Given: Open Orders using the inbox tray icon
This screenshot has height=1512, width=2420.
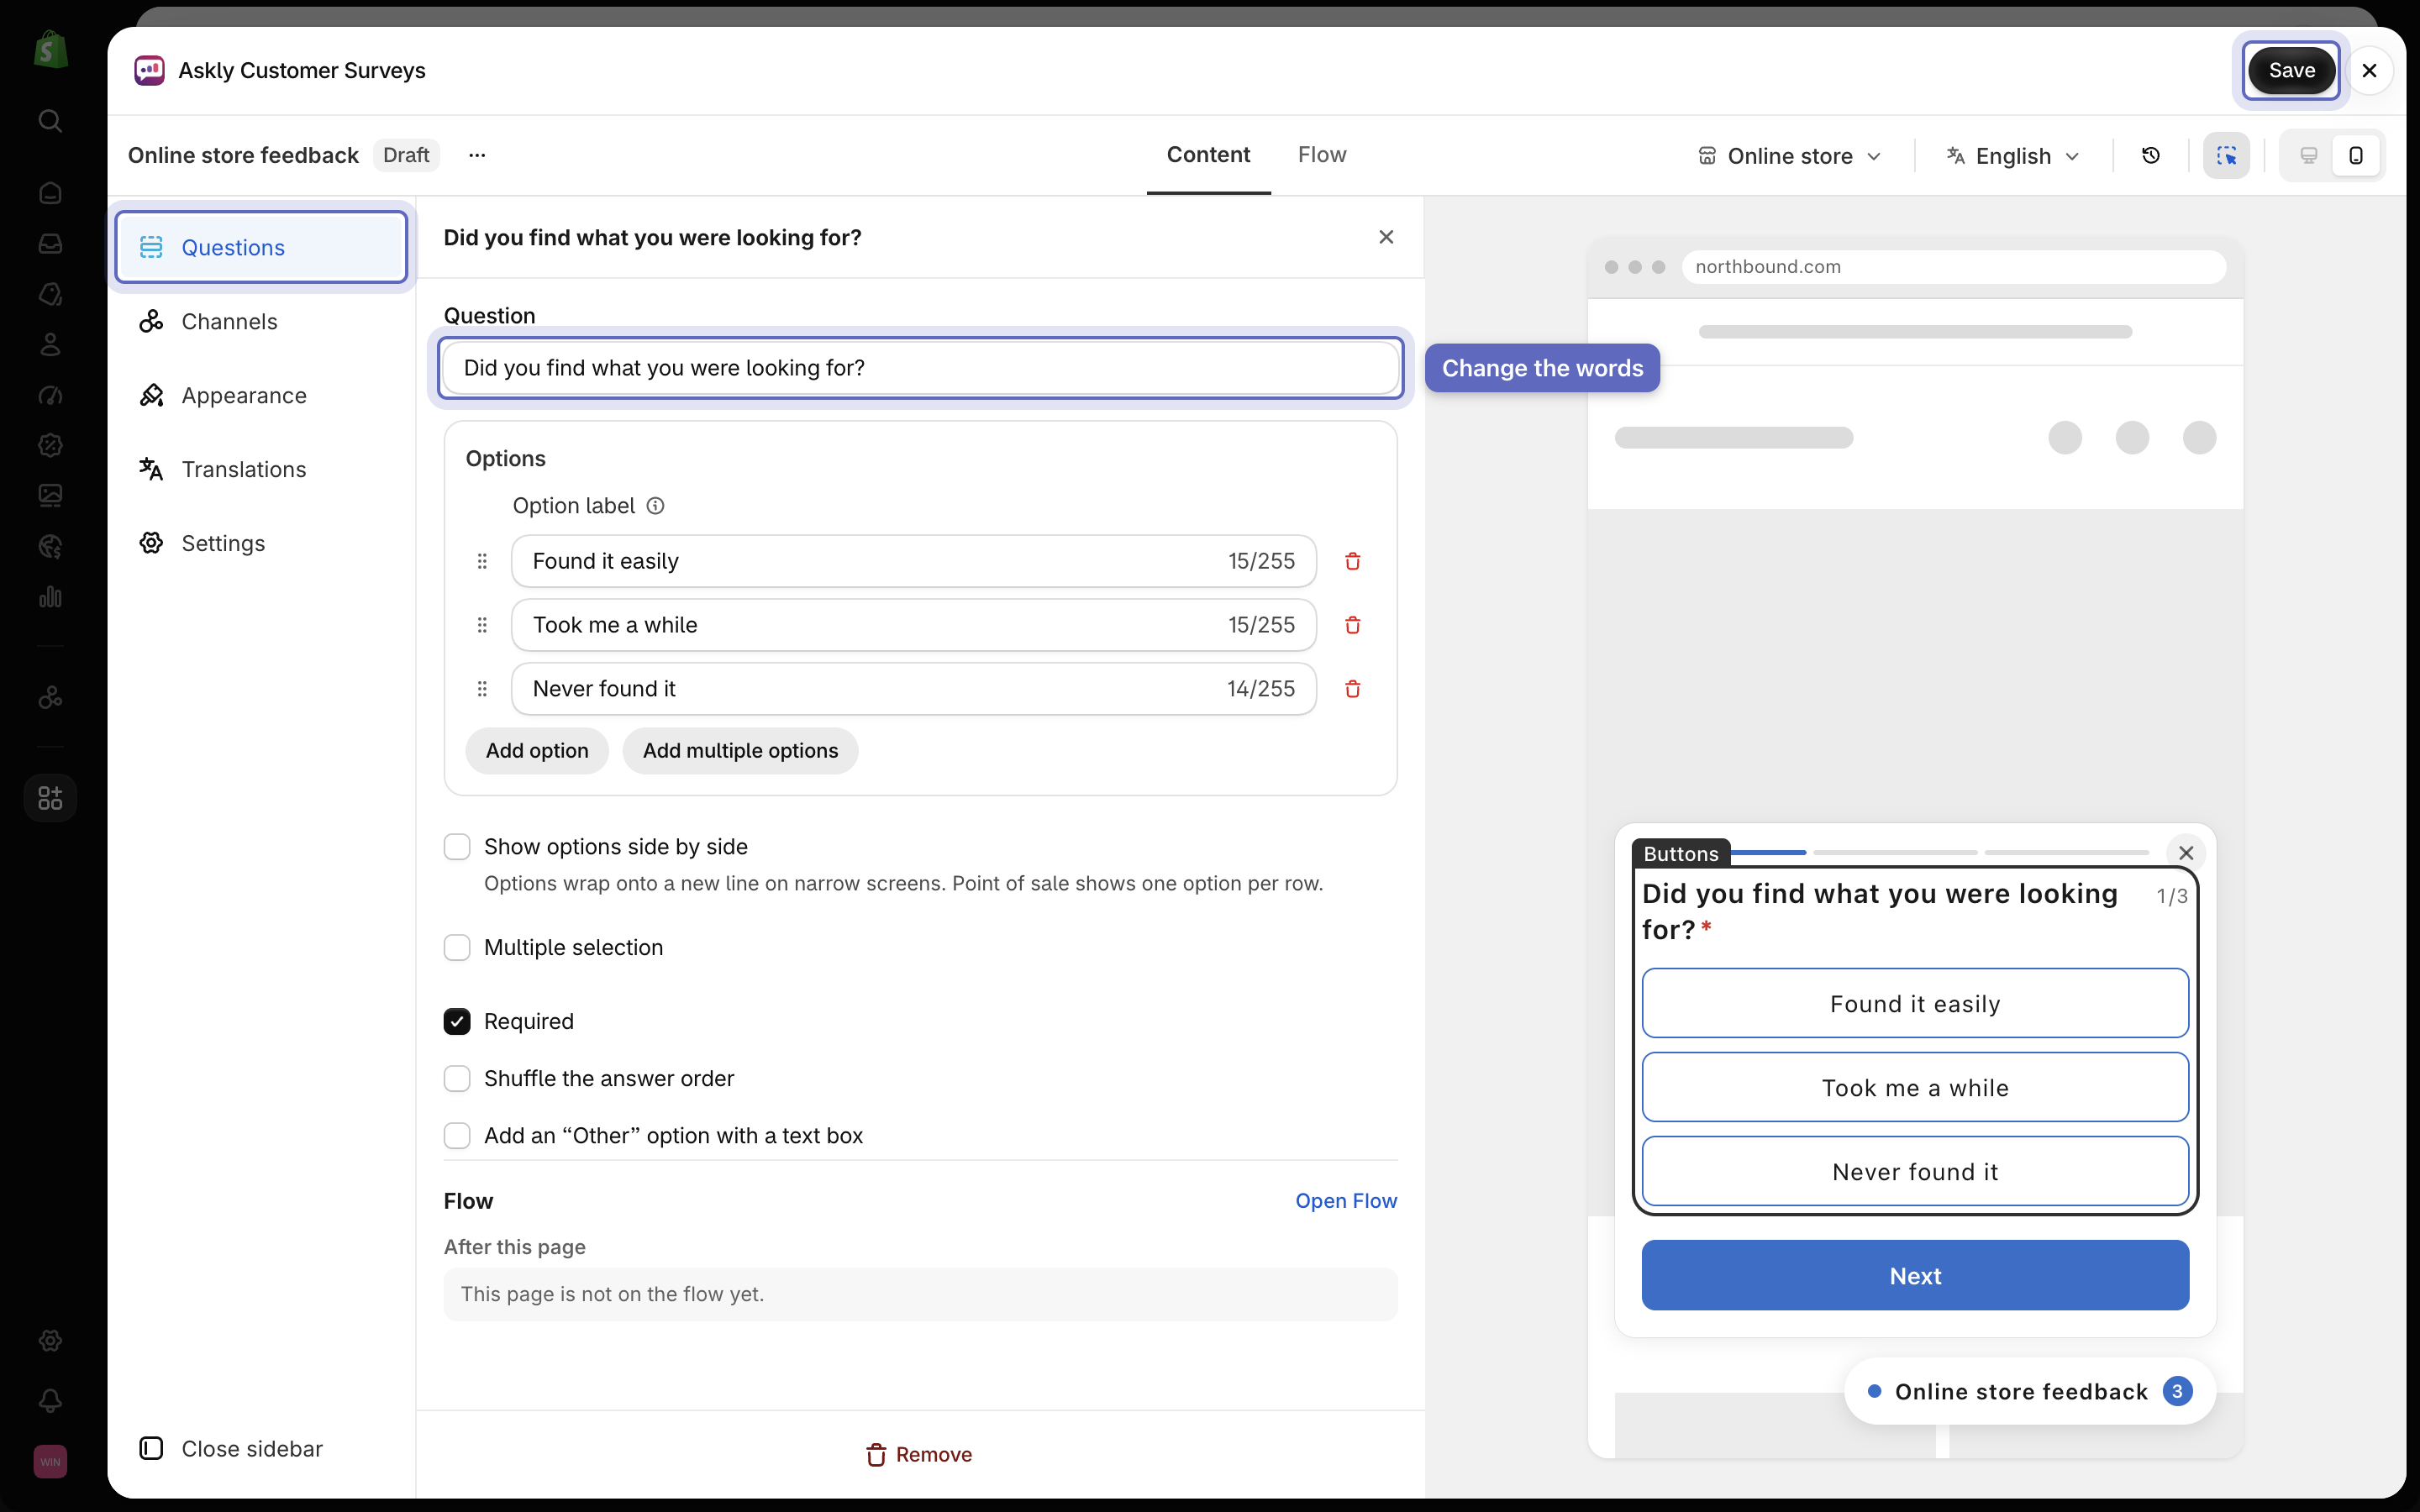Looking at the screenshot, I should pos(50,243).
